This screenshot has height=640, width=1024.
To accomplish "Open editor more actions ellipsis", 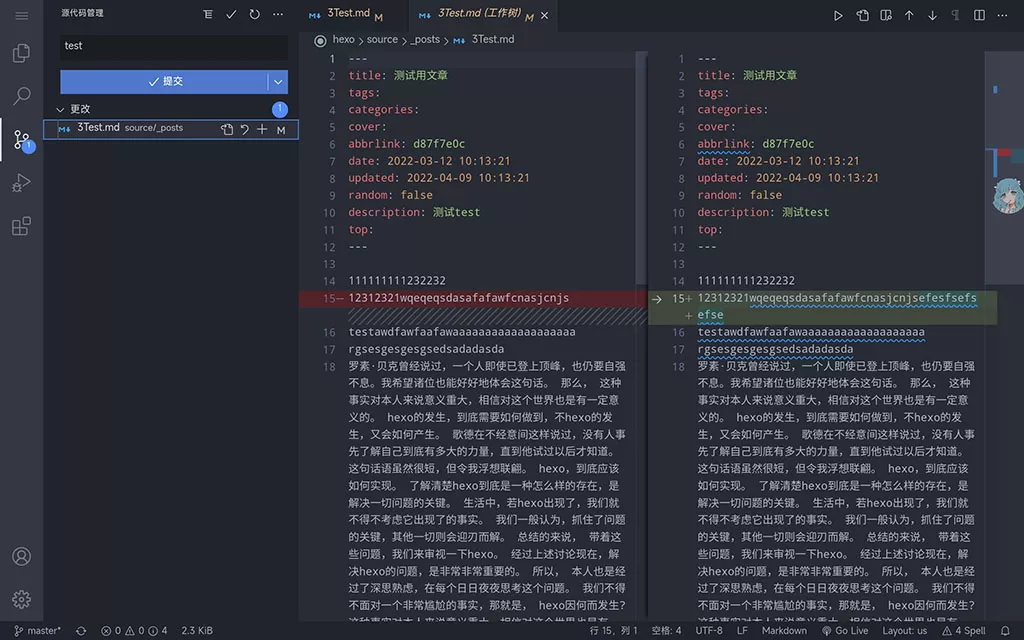I will (x=1002, y=15).
